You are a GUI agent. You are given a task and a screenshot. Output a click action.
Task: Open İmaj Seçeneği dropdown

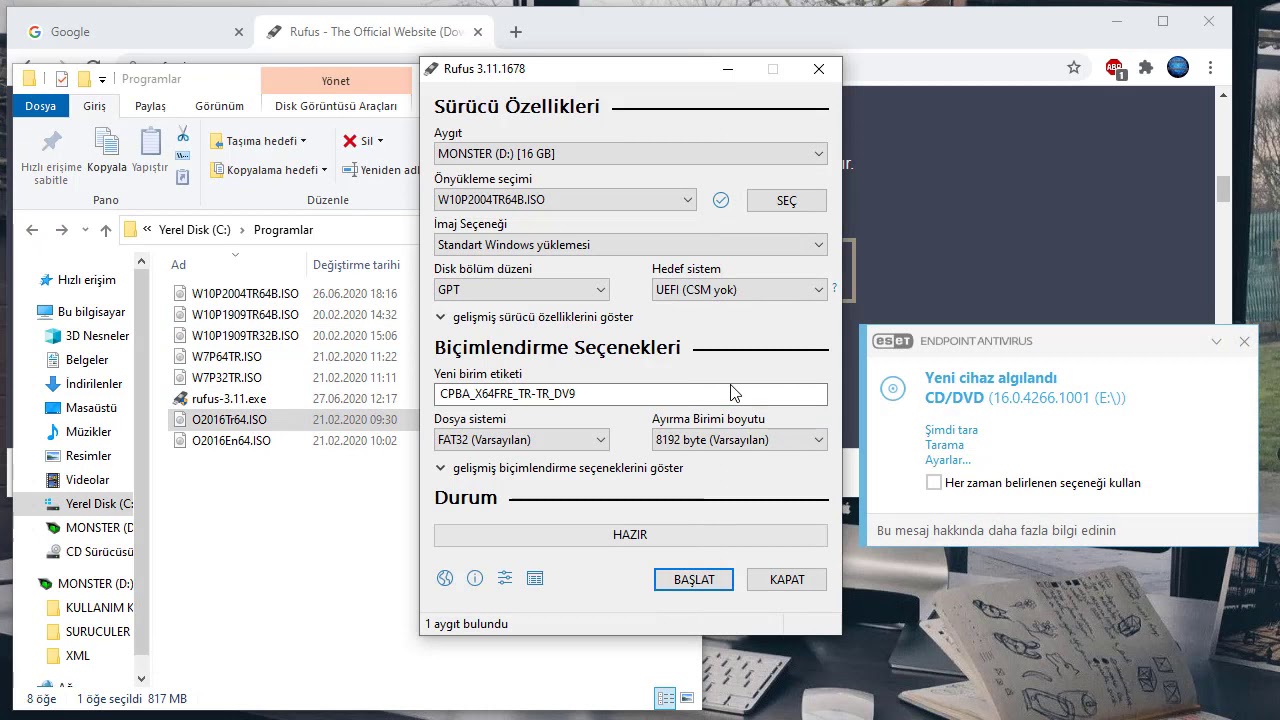tap(631, 245)
